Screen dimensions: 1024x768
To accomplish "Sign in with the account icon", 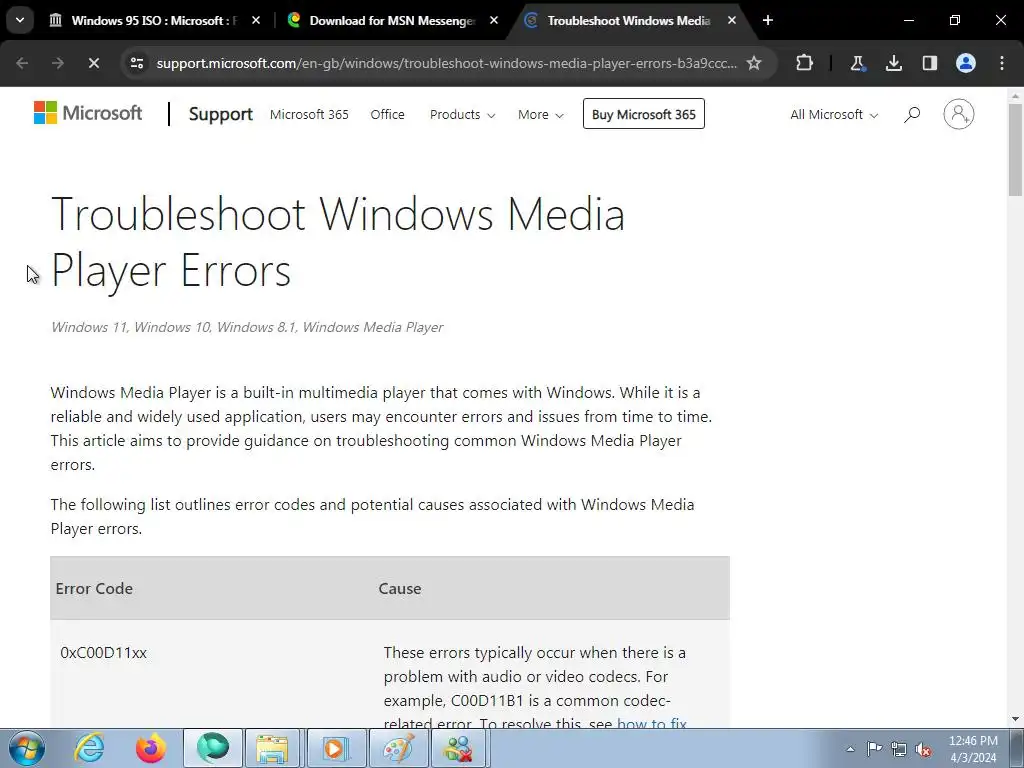I will pyautogui.click(x=959, y=114).
